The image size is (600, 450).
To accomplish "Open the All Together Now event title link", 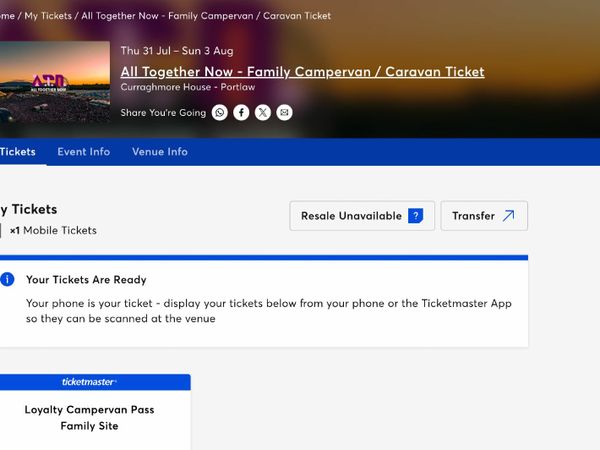I will coord(302,72).
